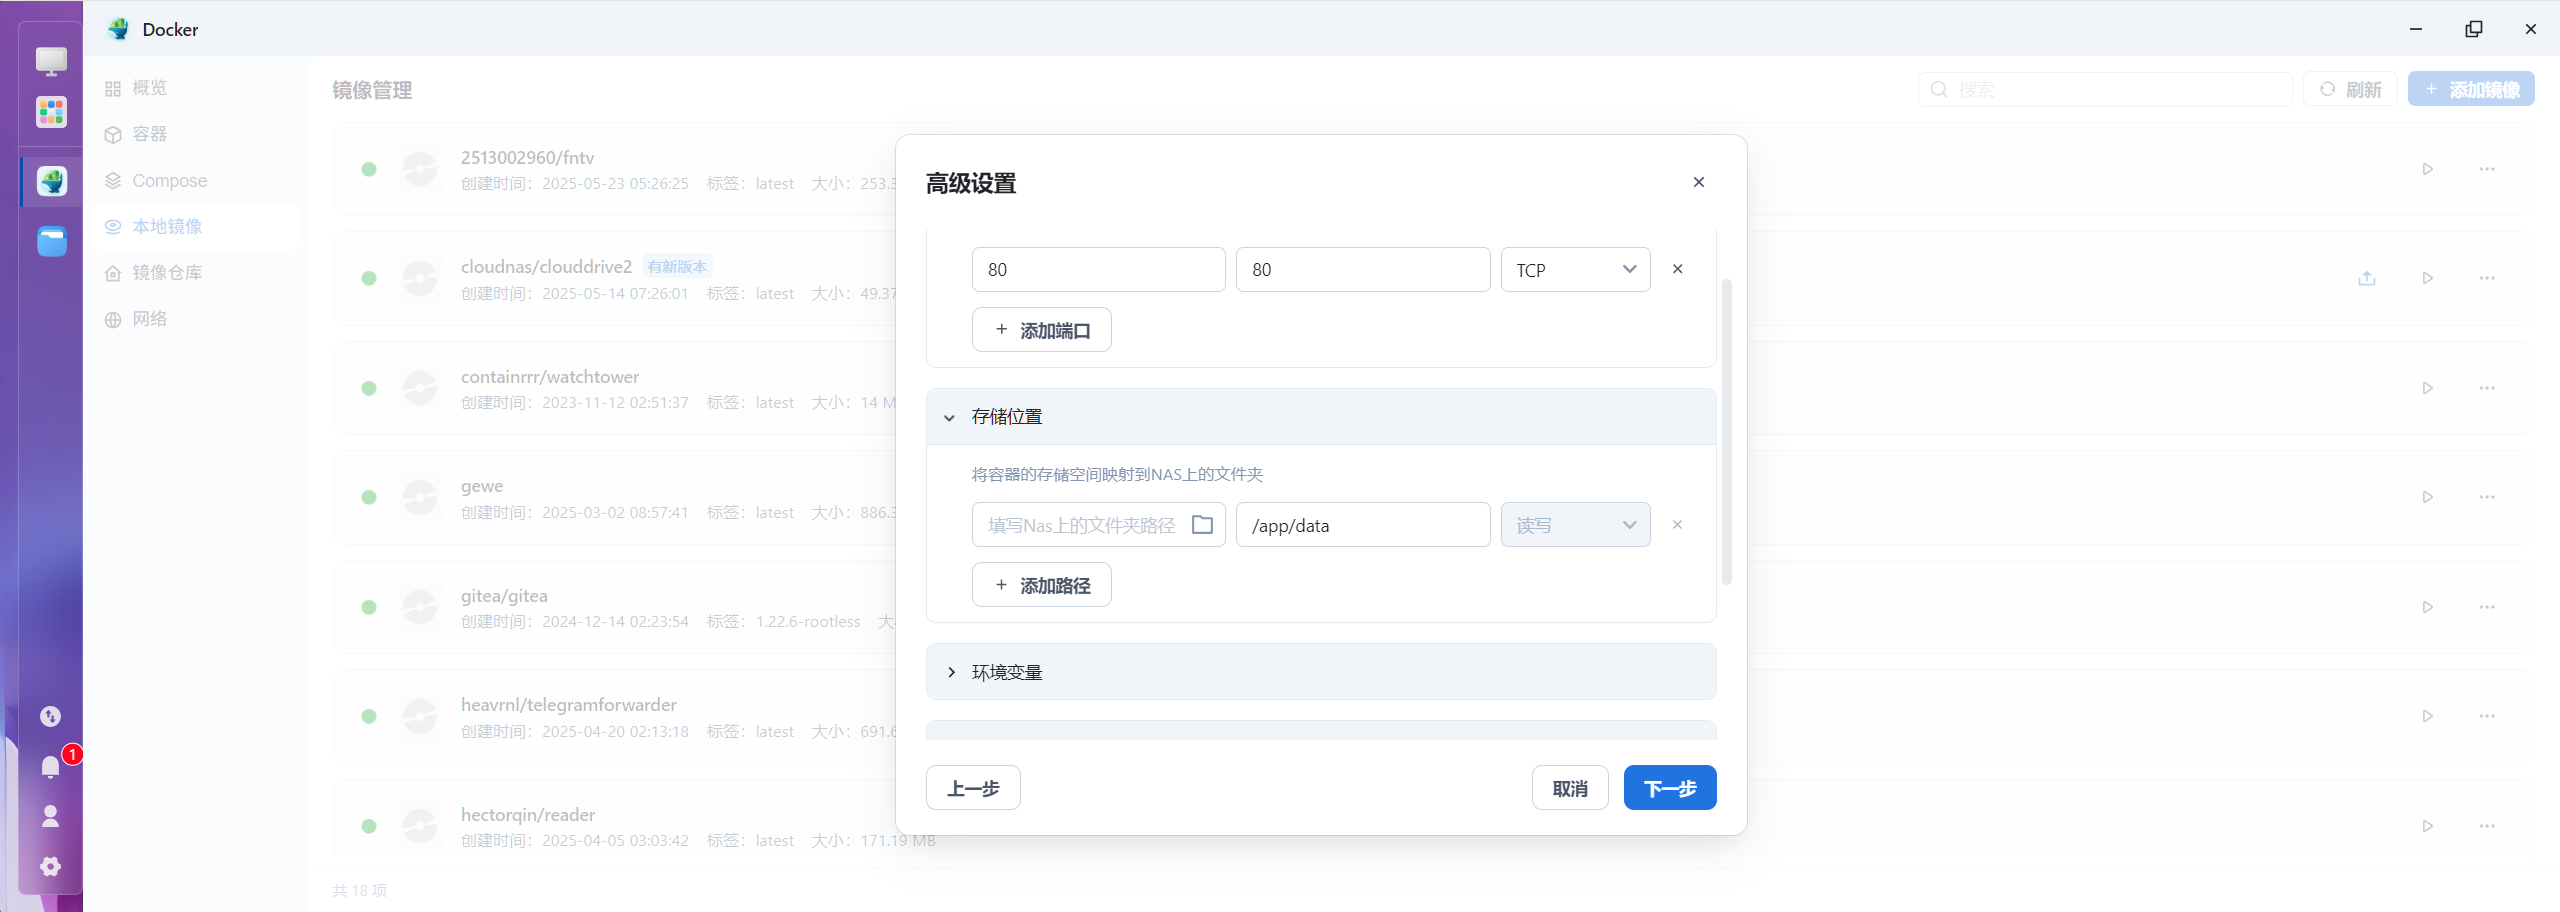Go to the Compose menu item

(x=169, y=181)
